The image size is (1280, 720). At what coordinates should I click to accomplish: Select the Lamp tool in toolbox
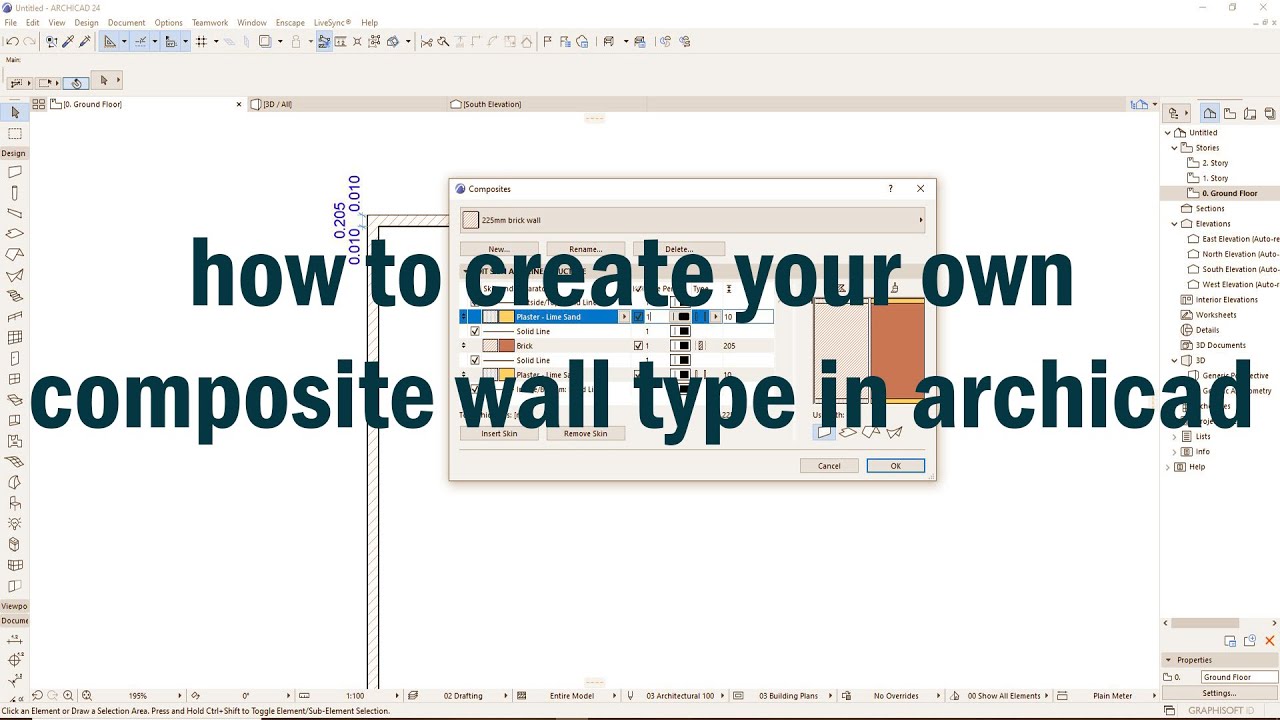click(14, 523)
